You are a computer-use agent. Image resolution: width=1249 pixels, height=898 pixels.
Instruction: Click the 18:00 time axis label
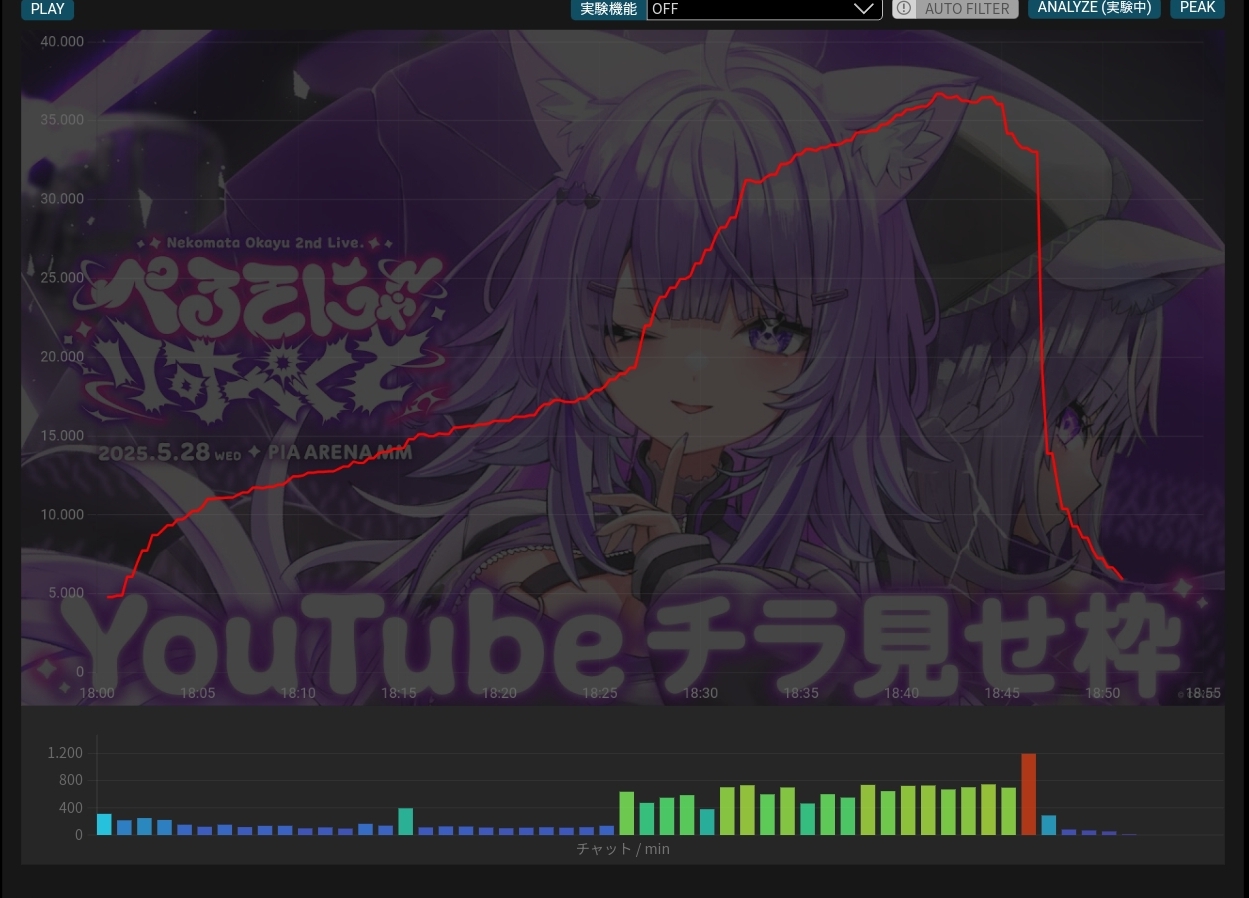coord(97,693)
